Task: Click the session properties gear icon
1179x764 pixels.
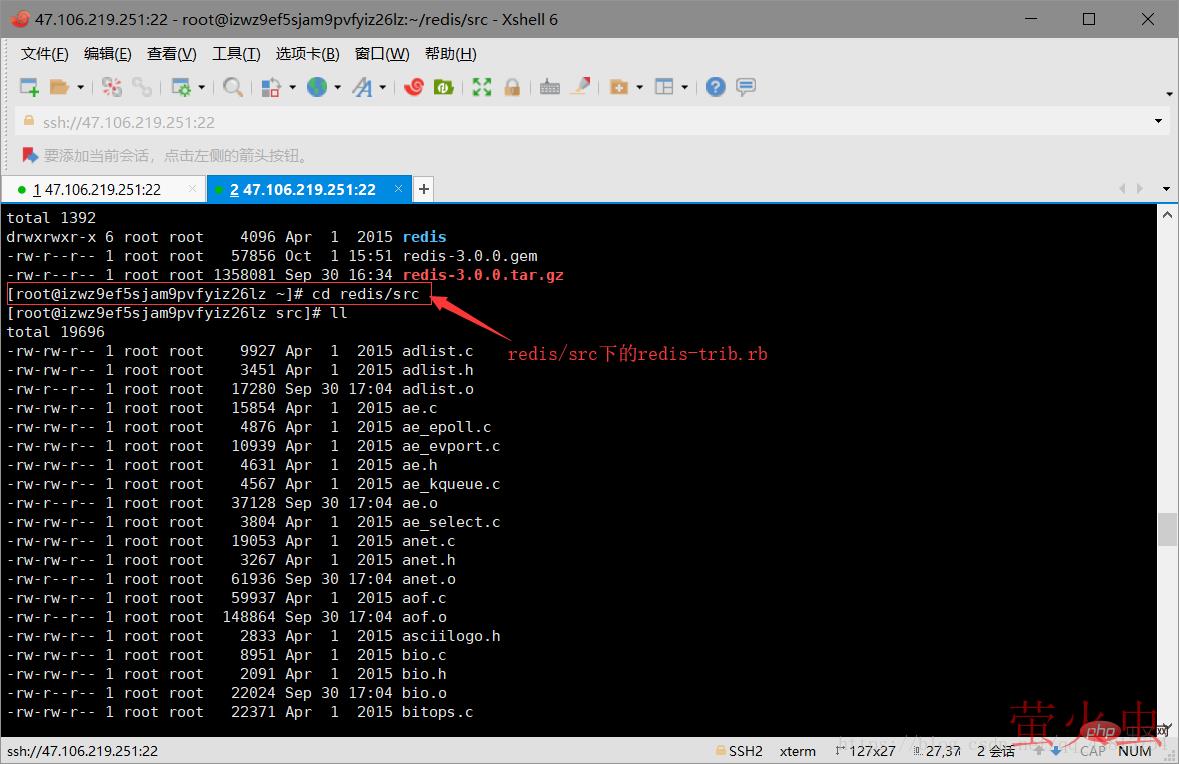Action: coord(181,88)
